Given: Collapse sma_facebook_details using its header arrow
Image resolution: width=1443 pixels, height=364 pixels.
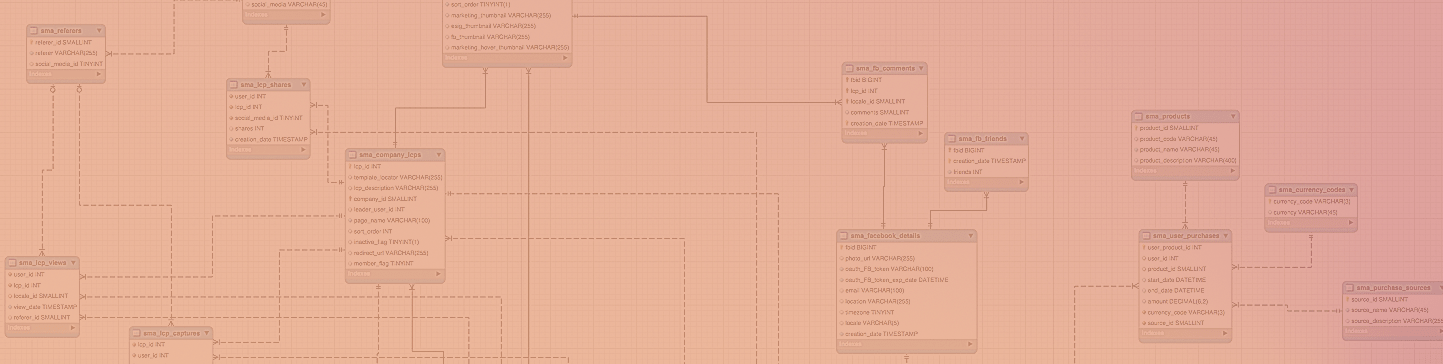Looking at the screenshot, I should pyautogui.click(x=970, y=236).
